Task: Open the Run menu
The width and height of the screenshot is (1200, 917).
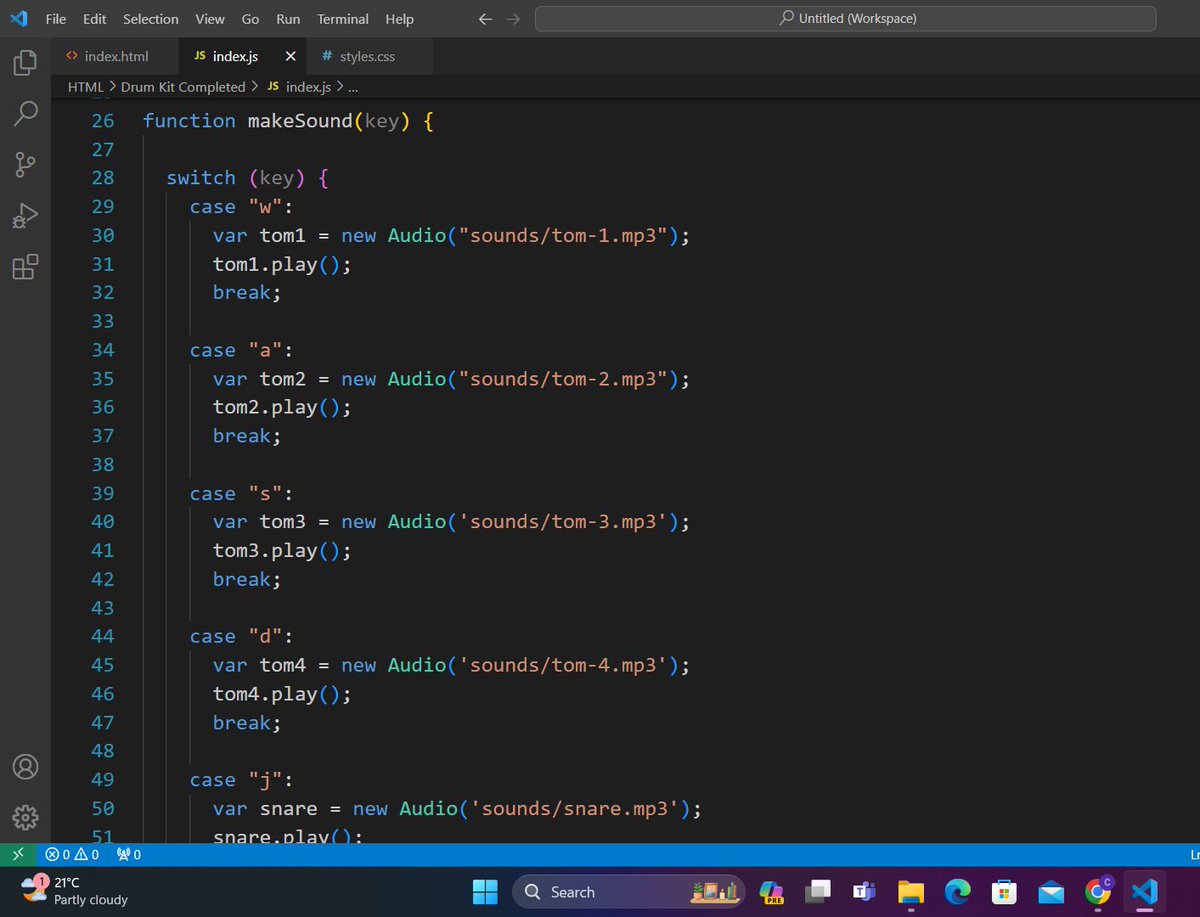Action: 287,18
